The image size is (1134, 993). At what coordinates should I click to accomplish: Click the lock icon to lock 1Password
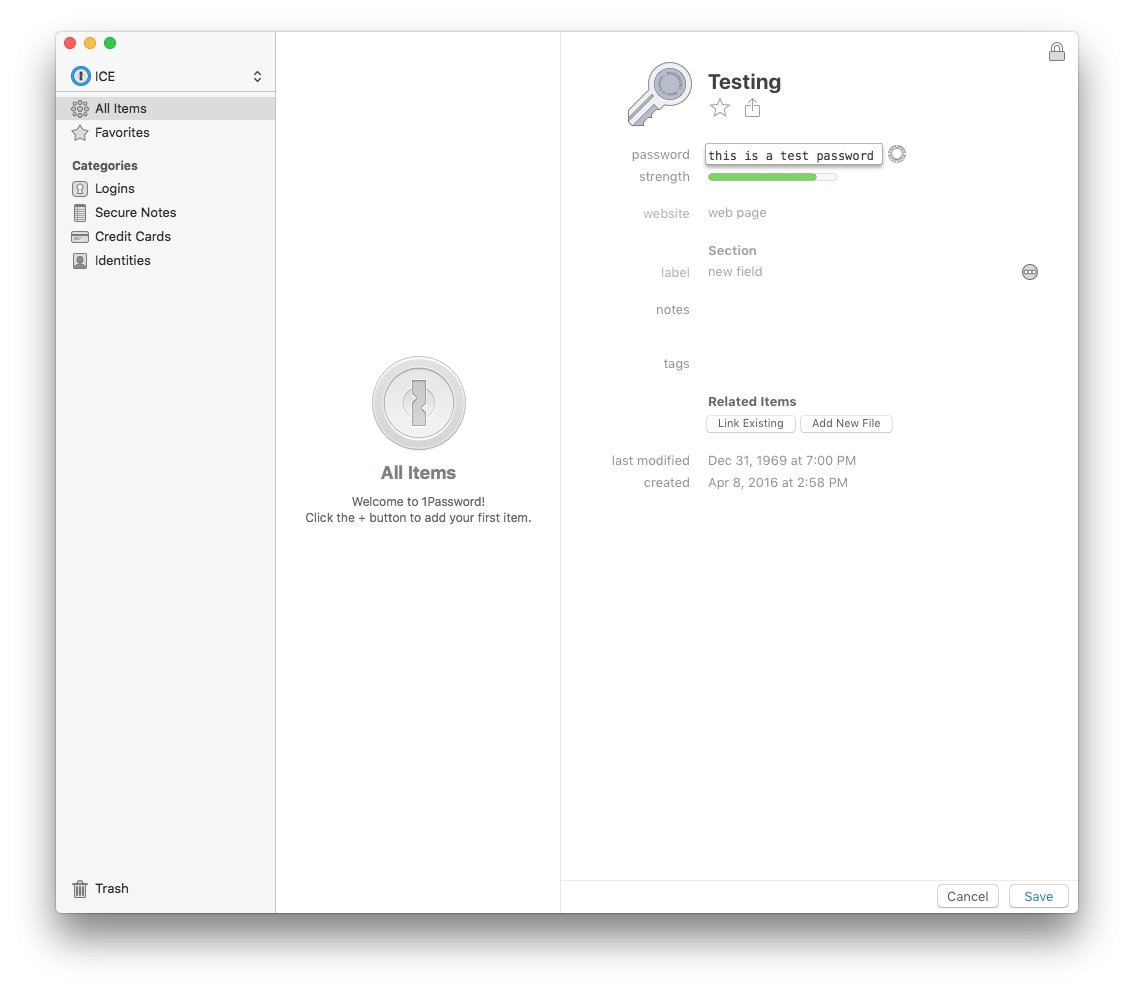pyautogui.click(x=1057, y=51)
